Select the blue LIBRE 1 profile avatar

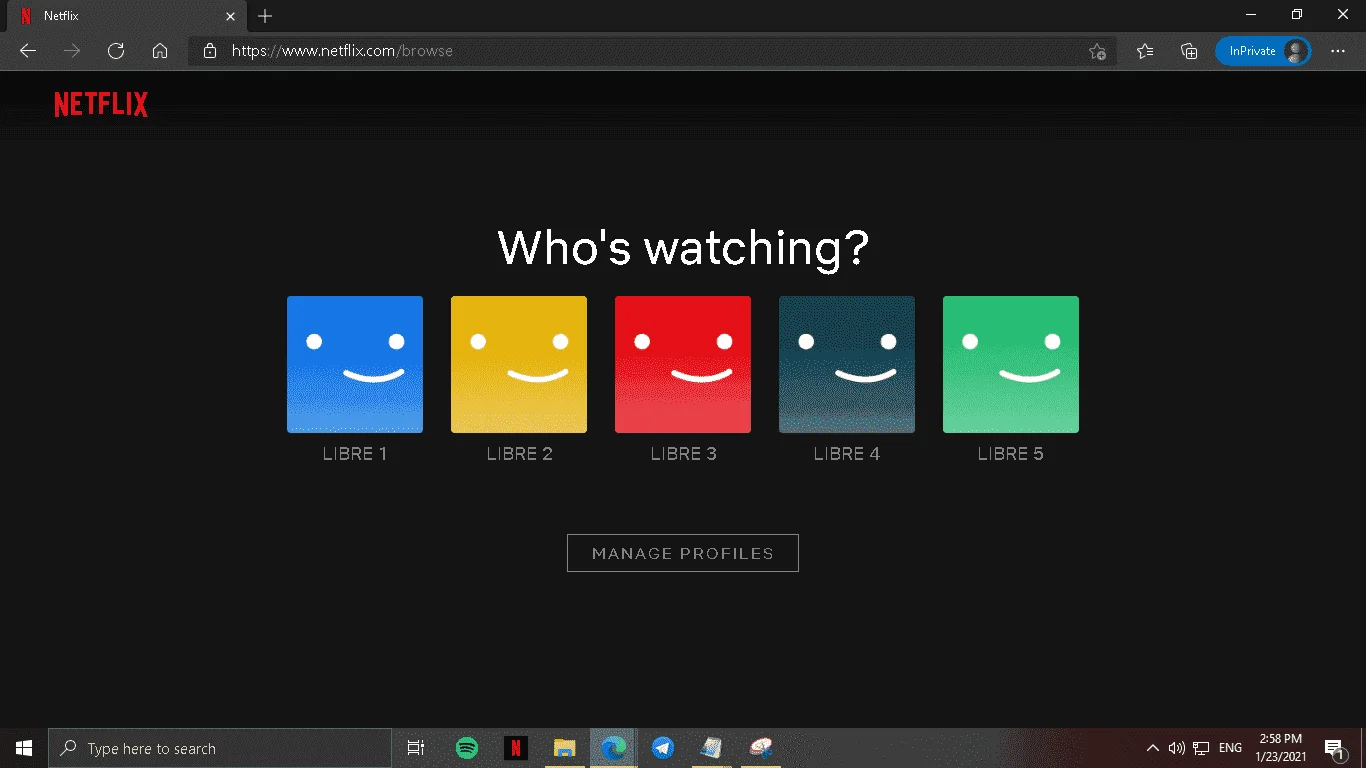click(x=355, y=364)
